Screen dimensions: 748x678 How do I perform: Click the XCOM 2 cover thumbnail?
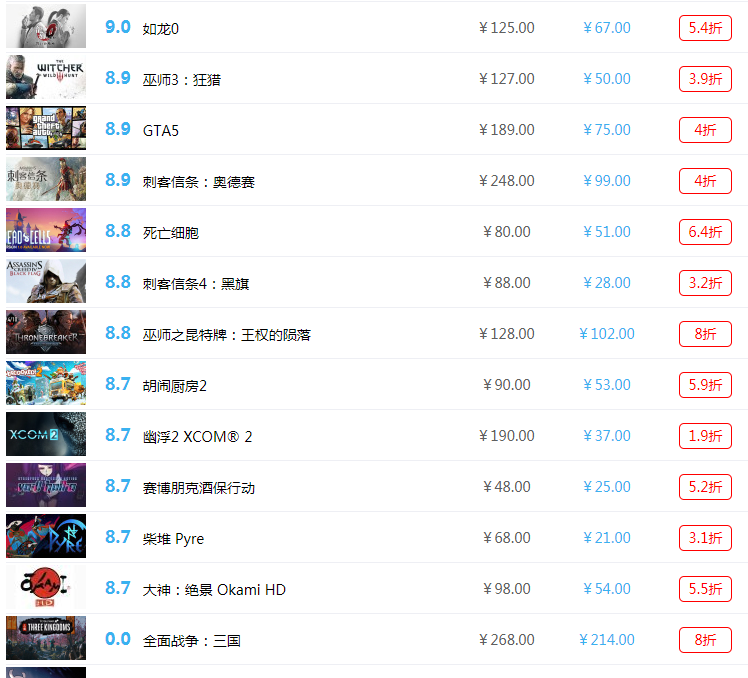pos(46,434)
